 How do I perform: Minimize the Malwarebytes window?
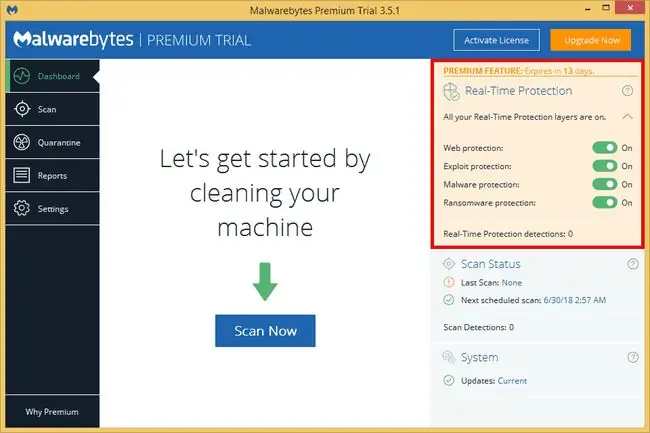click(587, 9)
